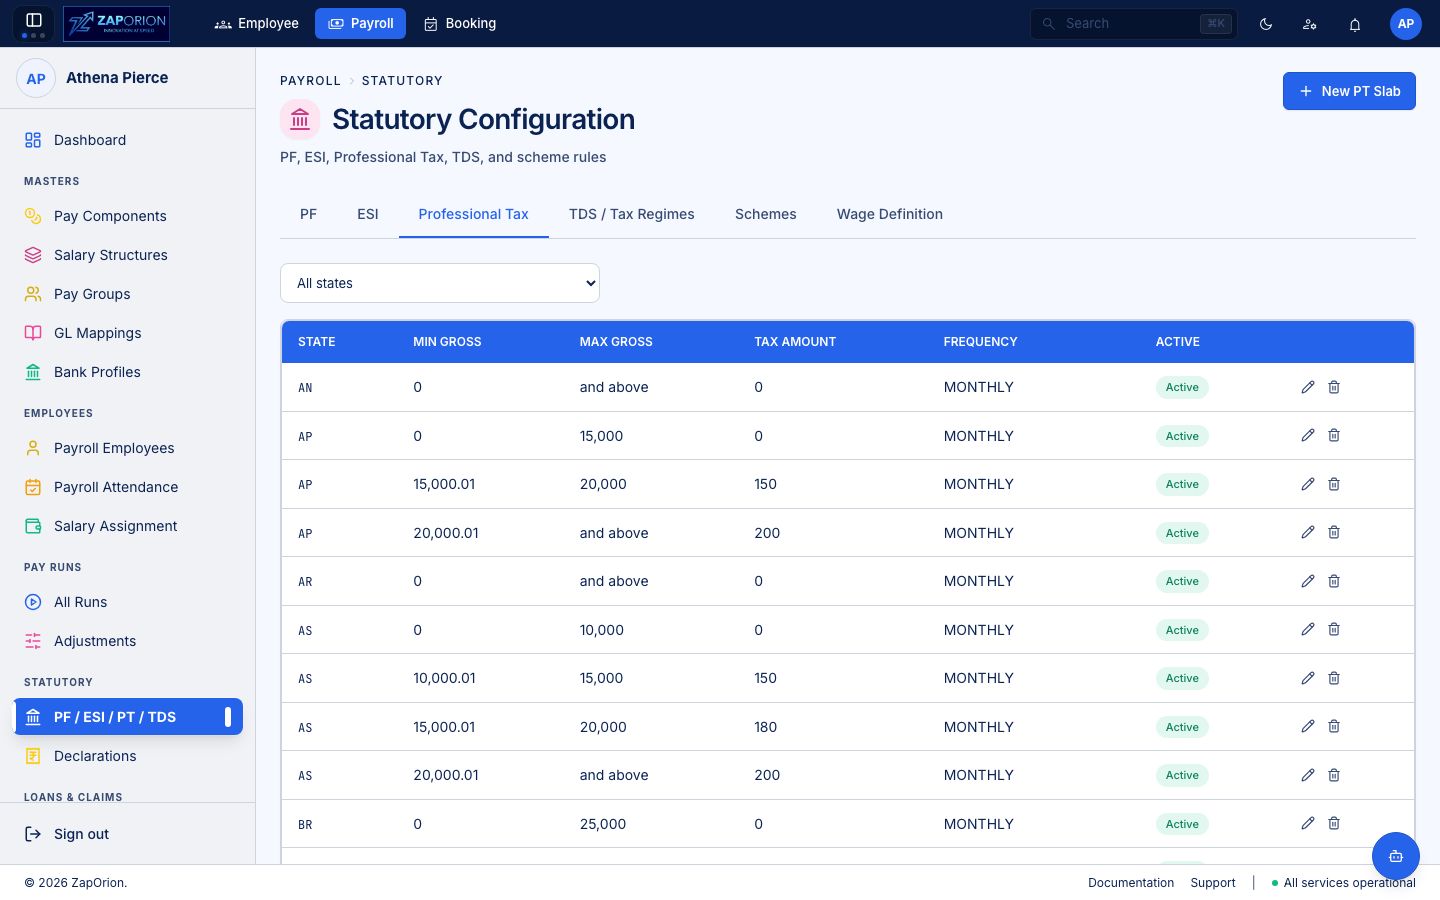Click the Athena Pierce profile name

pyautogui.click(x=117, y=78)
